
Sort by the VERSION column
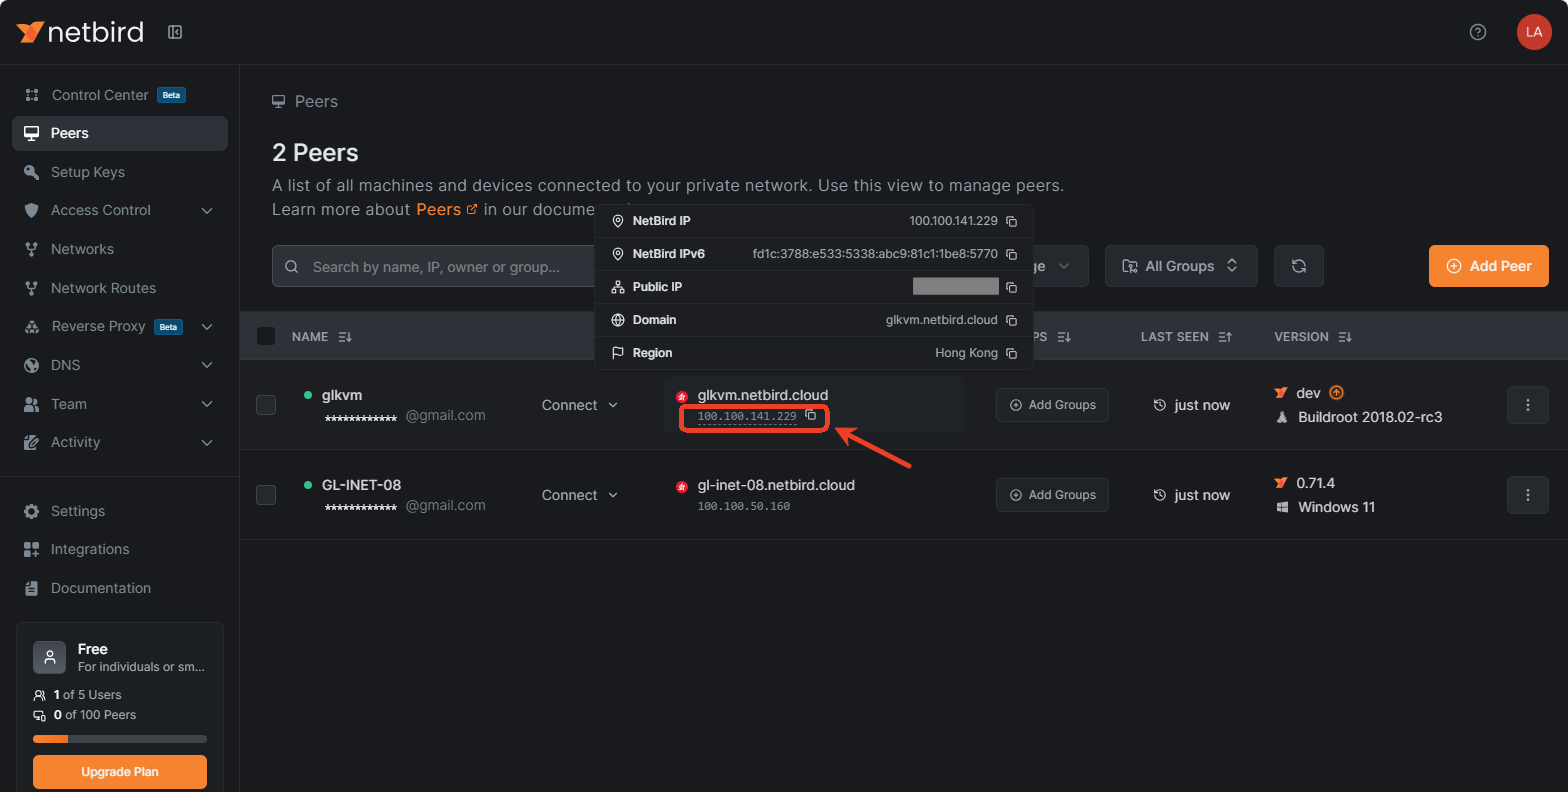1313,337
